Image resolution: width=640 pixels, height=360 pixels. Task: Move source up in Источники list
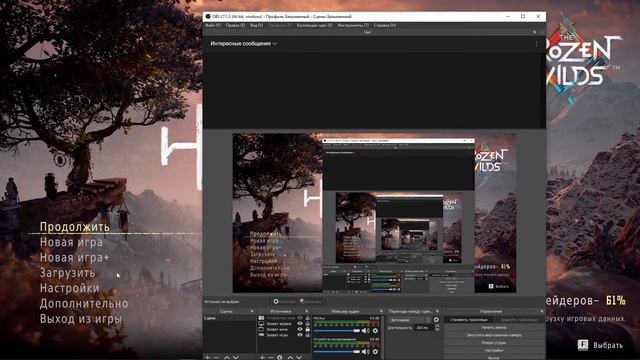click(x=290, y=357)
